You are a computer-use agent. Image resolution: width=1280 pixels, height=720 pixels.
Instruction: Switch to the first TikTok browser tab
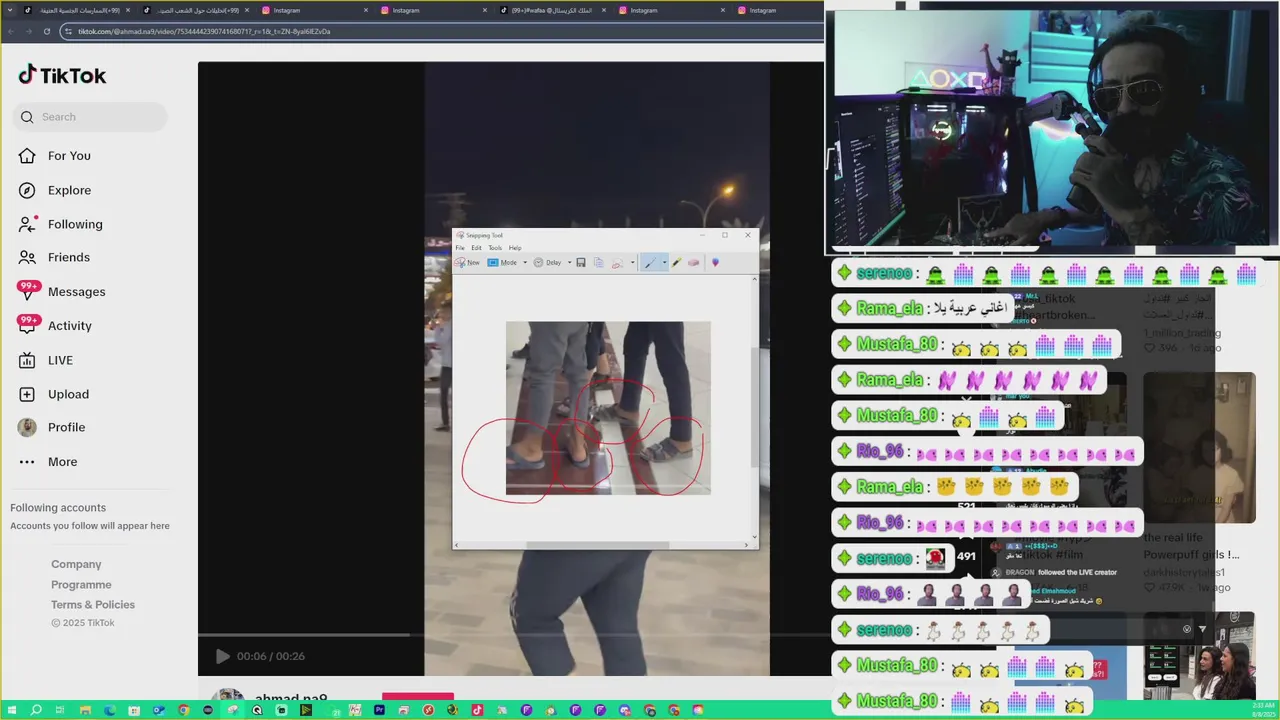click(x=78, y=10)
